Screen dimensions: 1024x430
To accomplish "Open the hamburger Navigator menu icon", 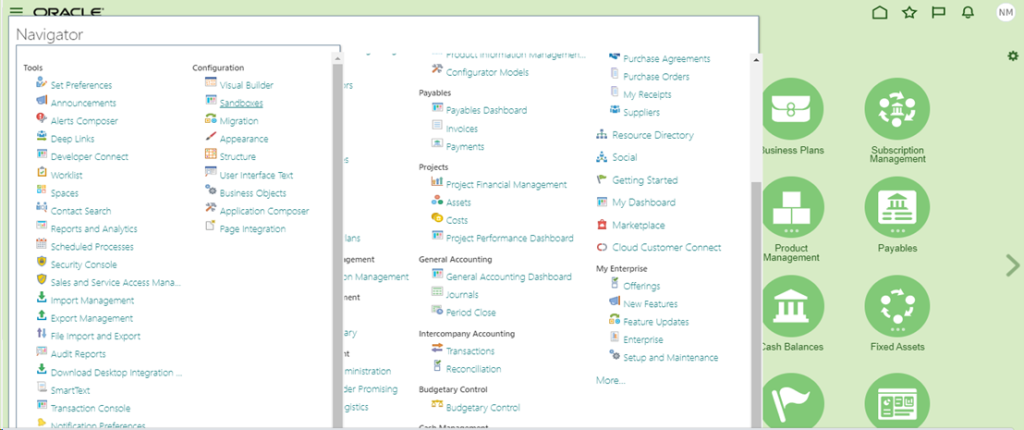I will pos(17,12).
